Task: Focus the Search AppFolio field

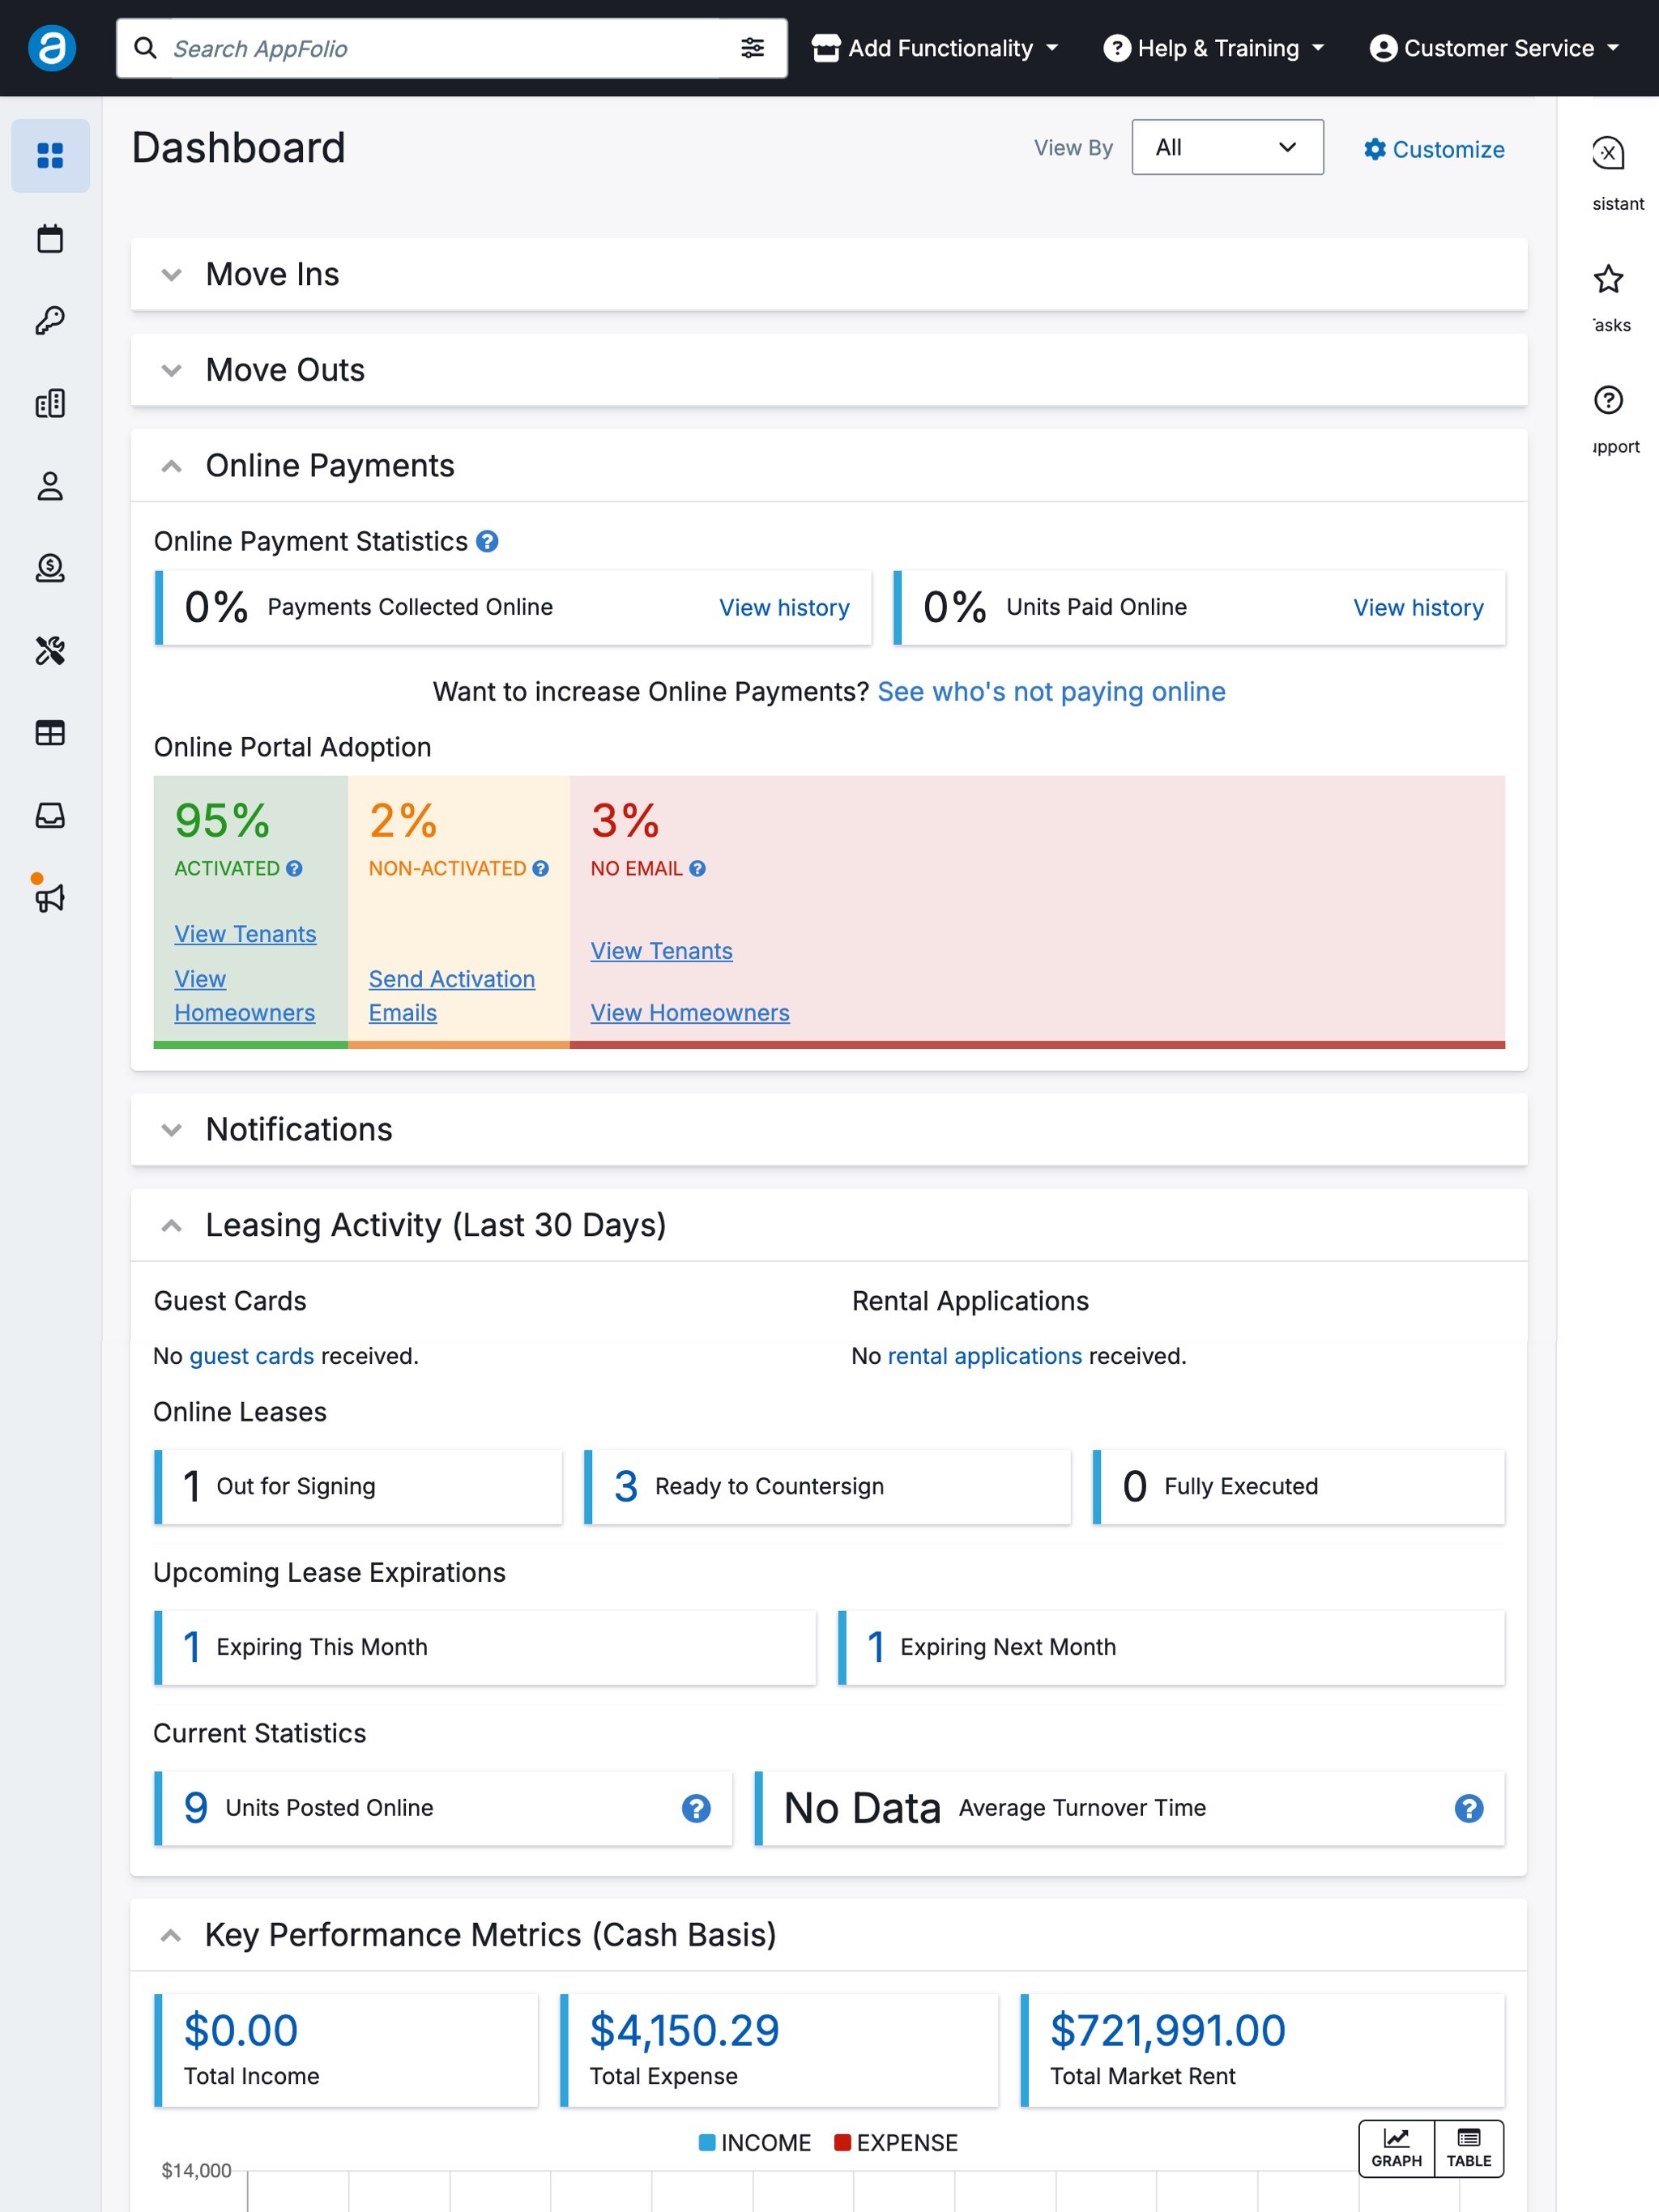Action: (x=445, y=48)
